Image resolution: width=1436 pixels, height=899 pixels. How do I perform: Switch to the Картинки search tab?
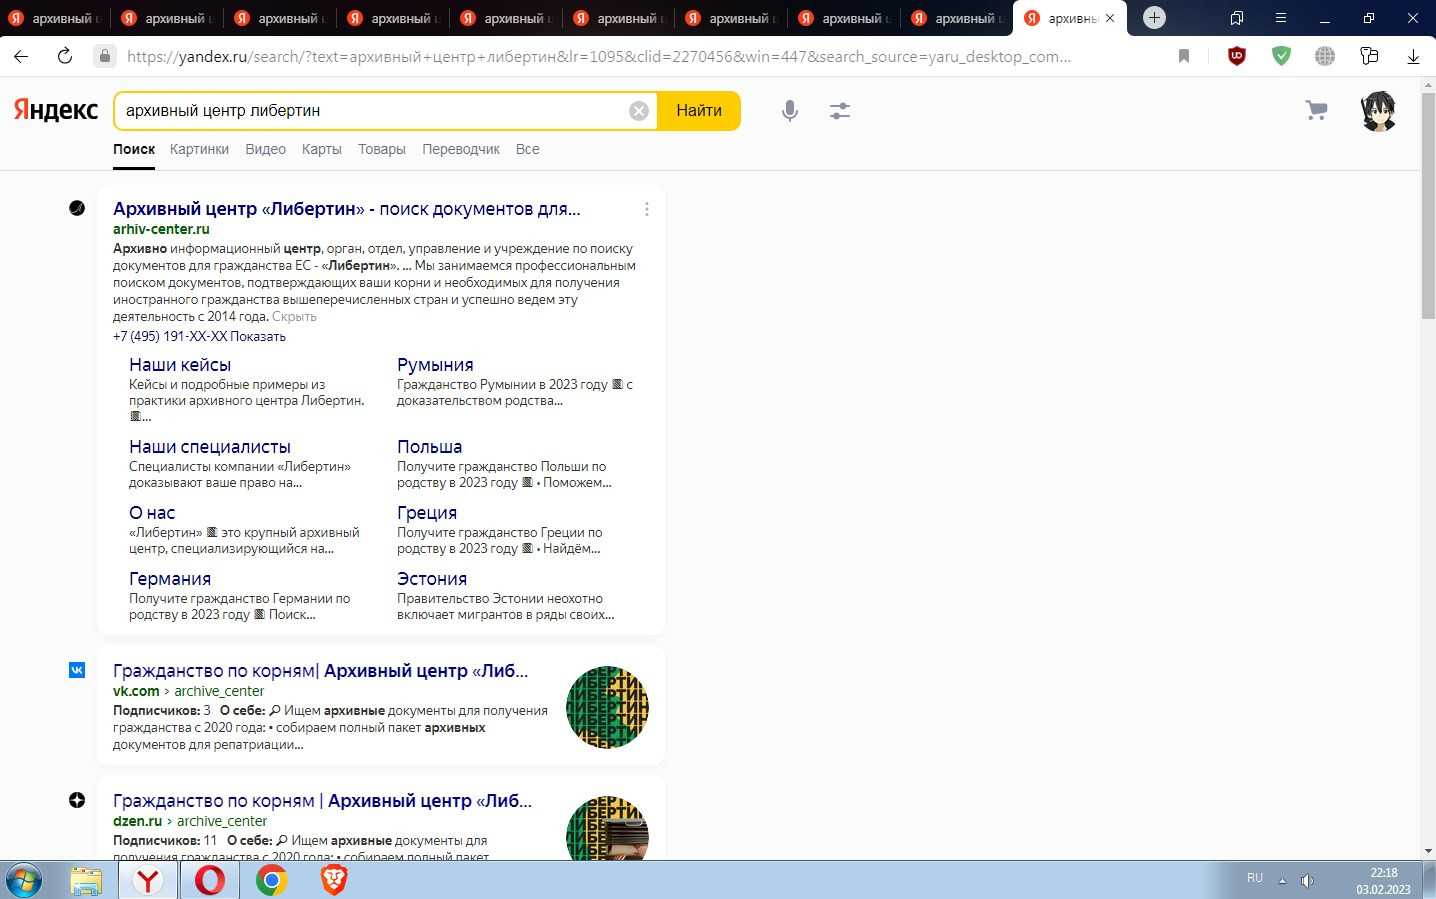click(199, 149)
